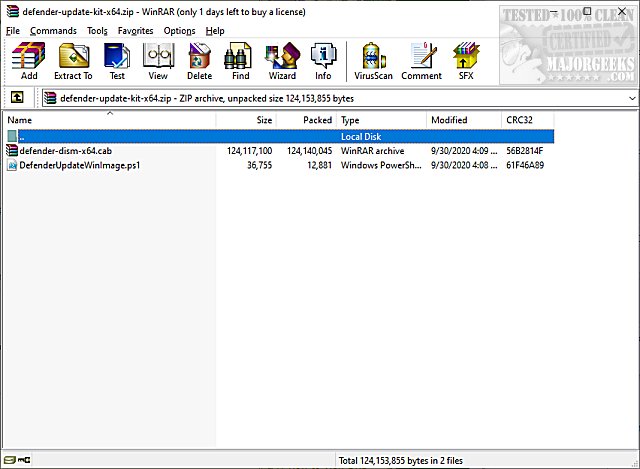
Task: Open the Find binoculars tool
Action: (240, 61)
